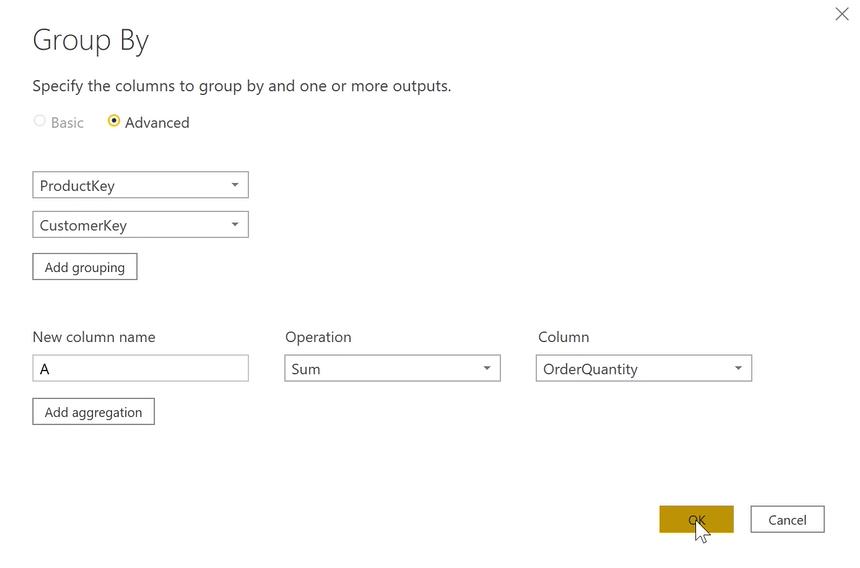Open the CustomerKey grouping combo box
The height and width of the screenshot is (568, 860).
coord(130,225)
